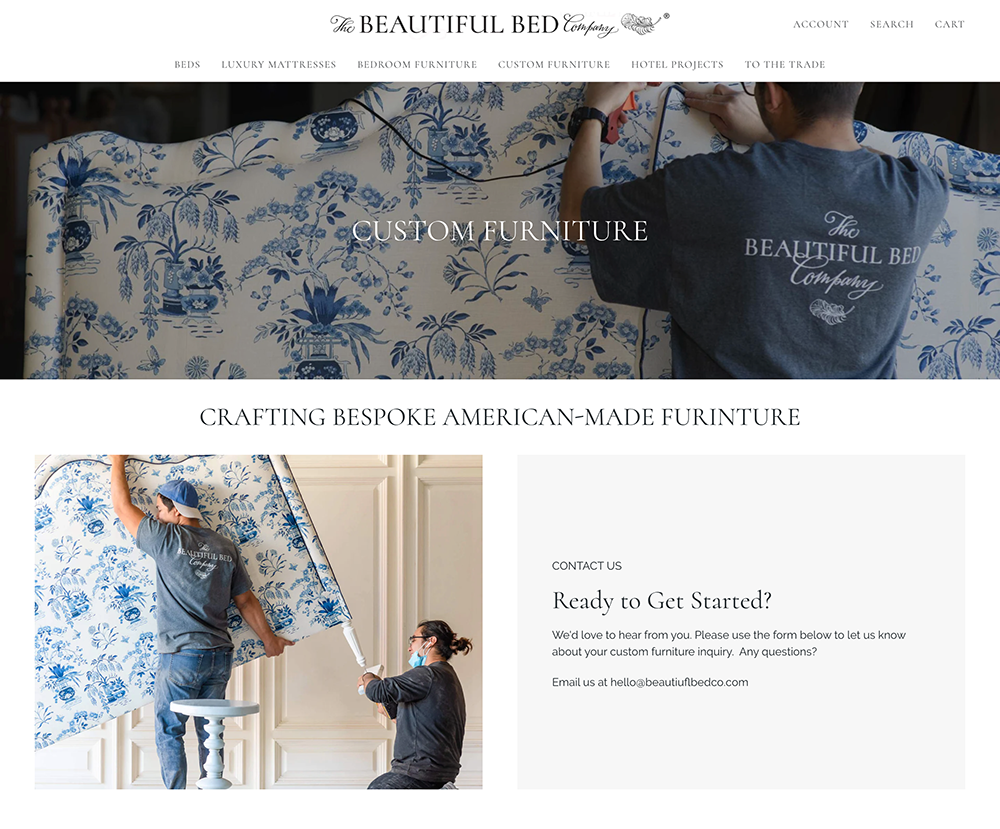Open the Luxury Mattresses menu
1000x829 pixels.
click(x=278, y=64)
